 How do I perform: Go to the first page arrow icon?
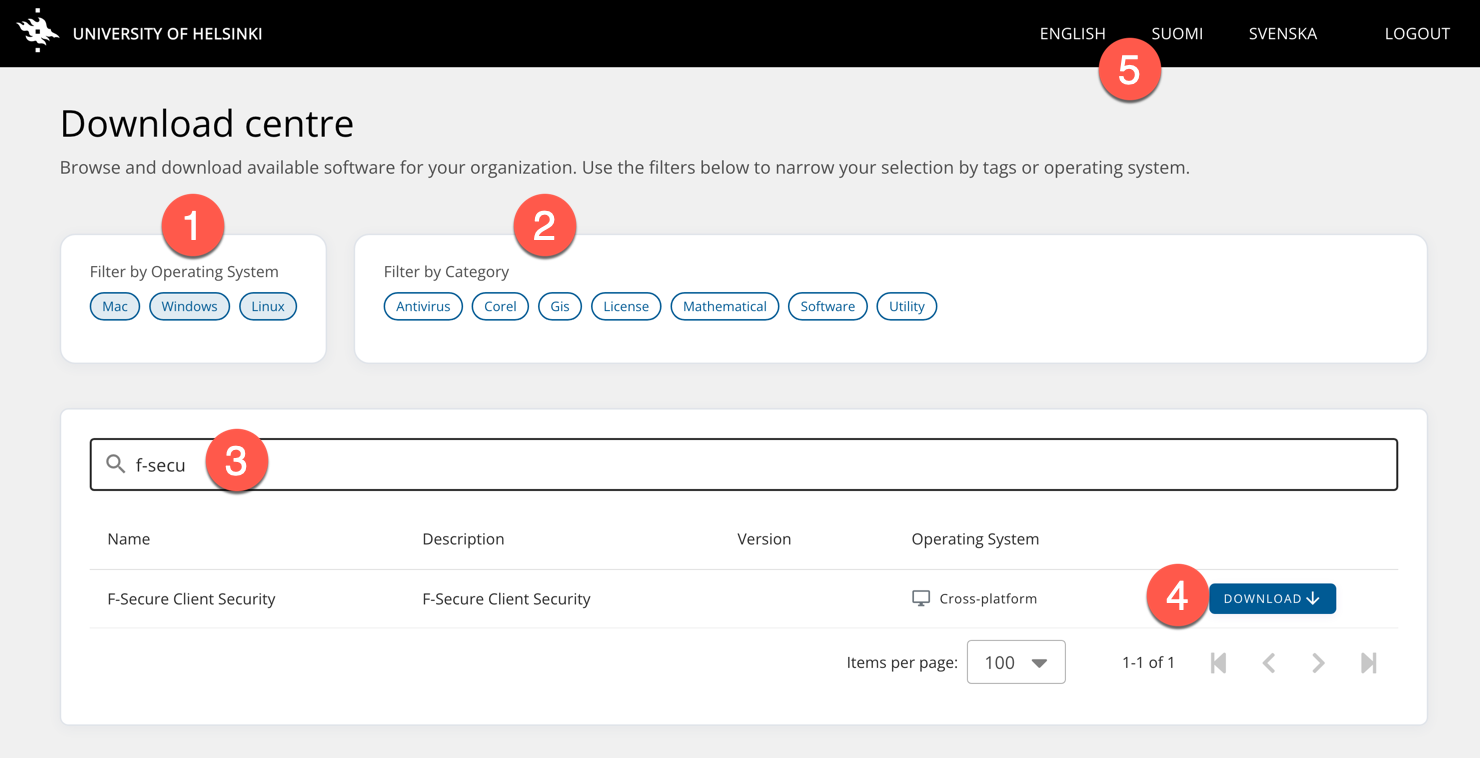pos(1218,662)
